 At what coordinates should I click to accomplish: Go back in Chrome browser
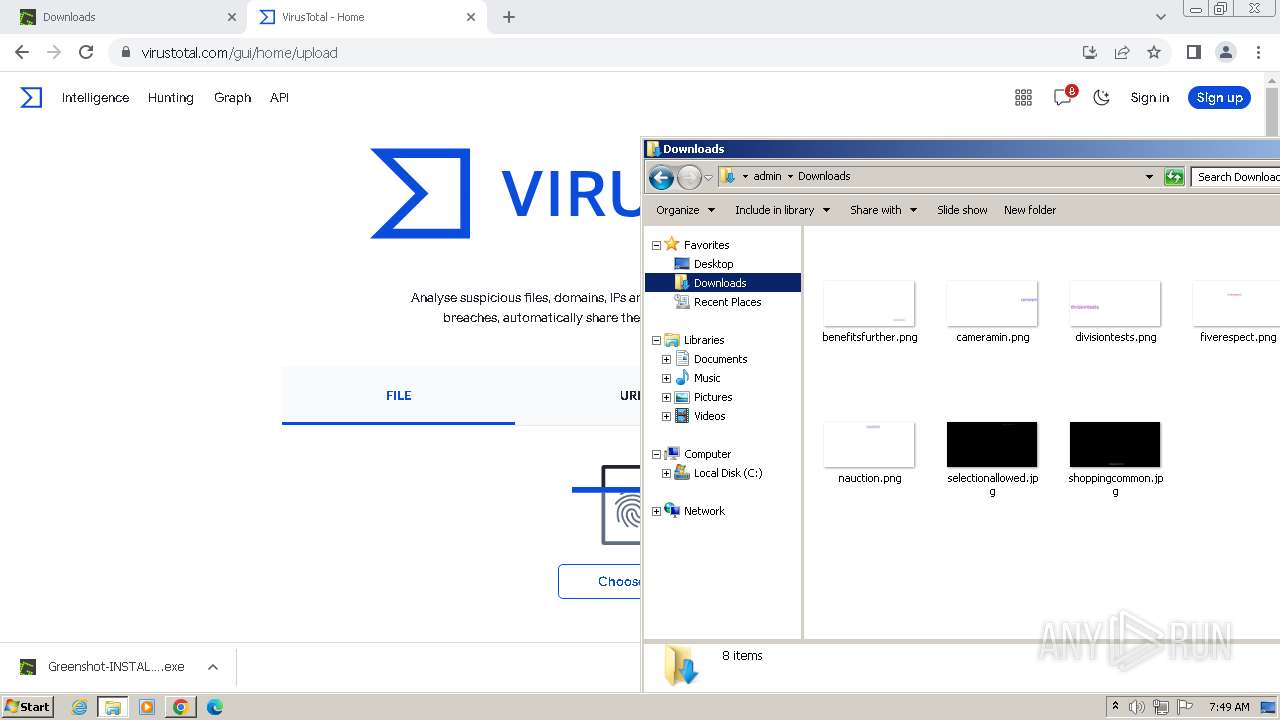[x=22, y=52]
